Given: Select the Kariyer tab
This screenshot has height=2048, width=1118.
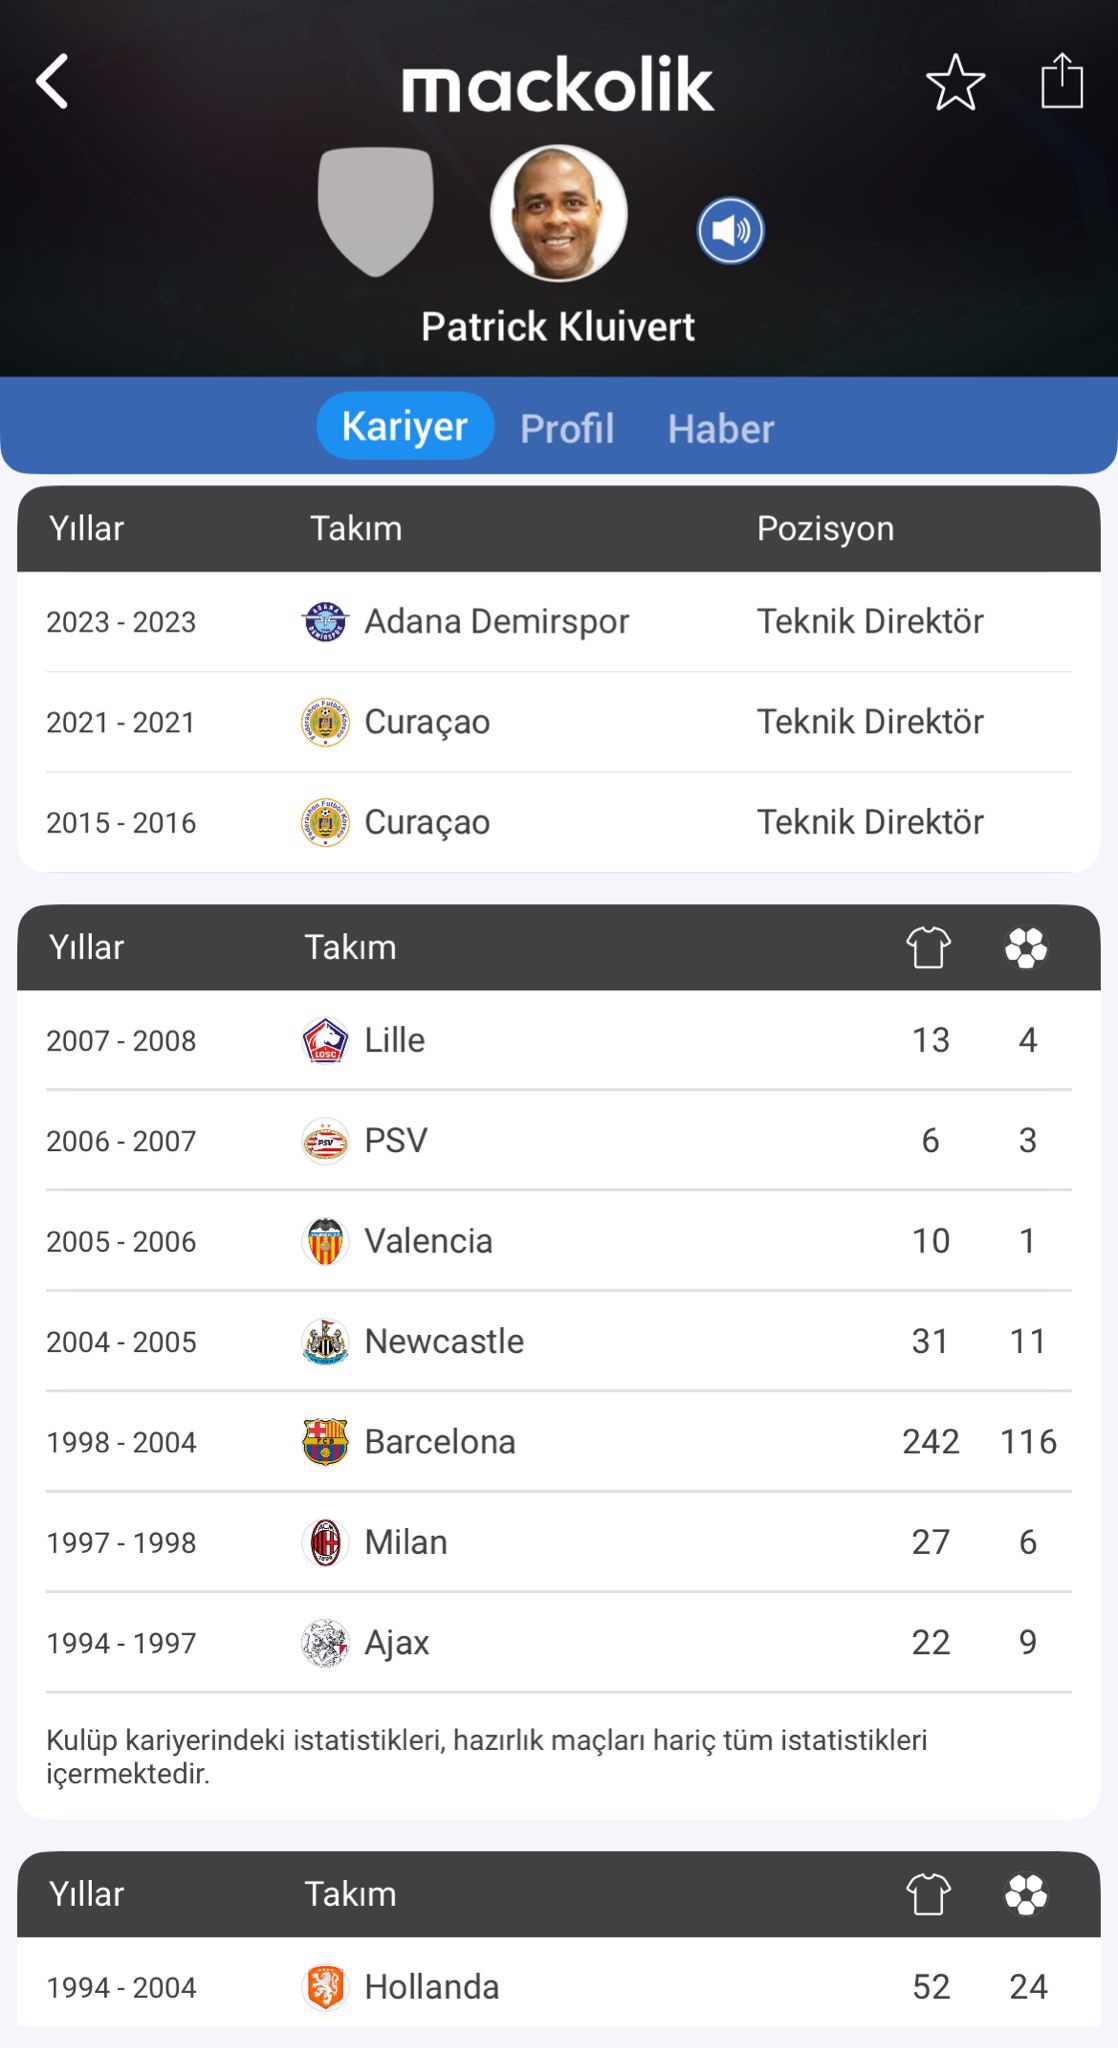Looking at the screenshot, I should click(x=405, y=426).
